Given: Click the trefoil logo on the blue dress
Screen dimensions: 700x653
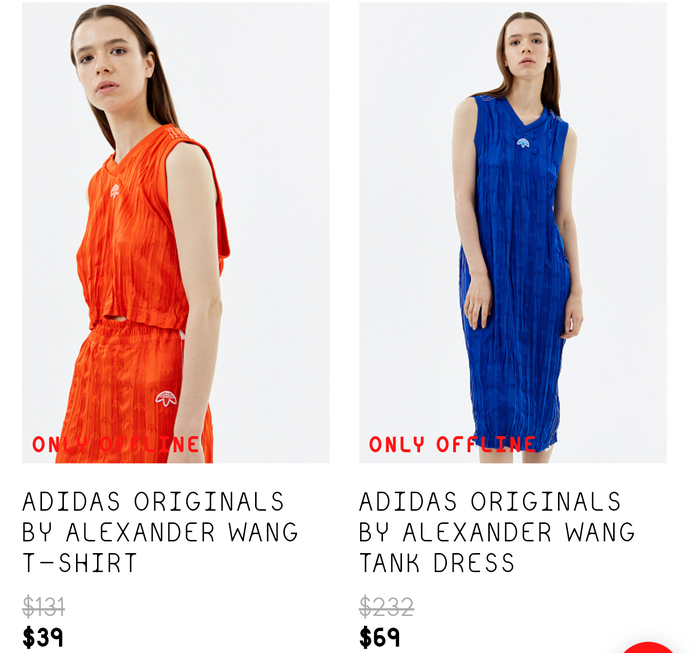Looking at the screenshot, I should pos(523,143).
